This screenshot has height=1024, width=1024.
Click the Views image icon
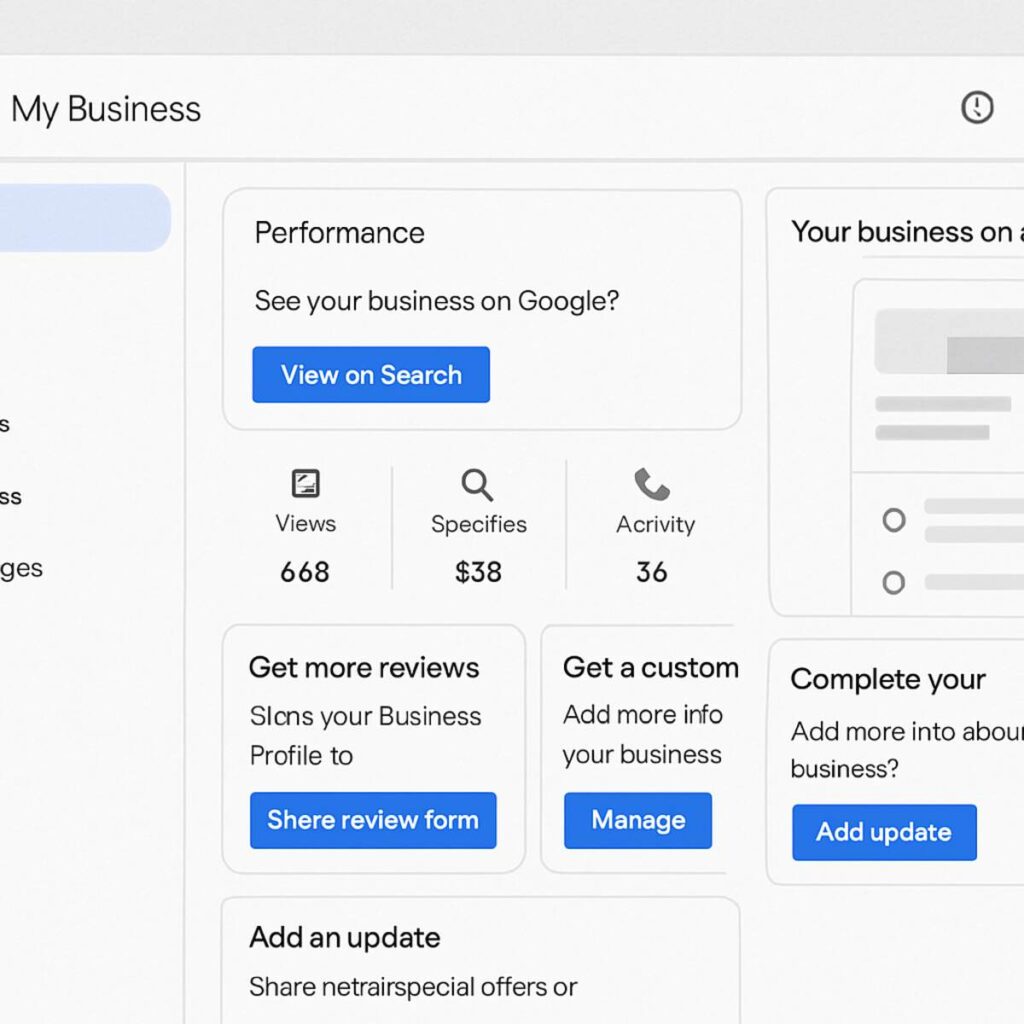(305, 483)
